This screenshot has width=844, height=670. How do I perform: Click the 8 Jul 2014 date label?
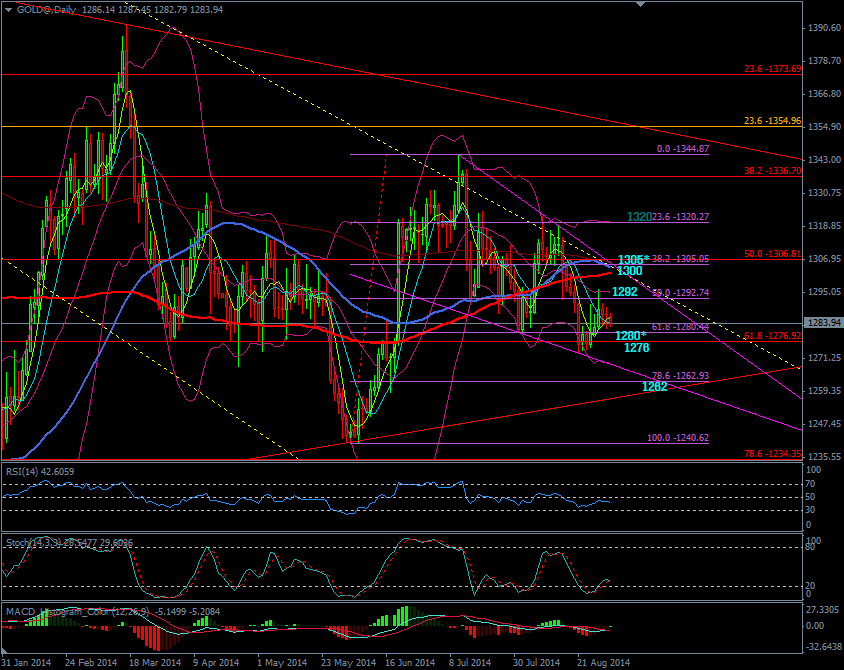tap(471, 662)
